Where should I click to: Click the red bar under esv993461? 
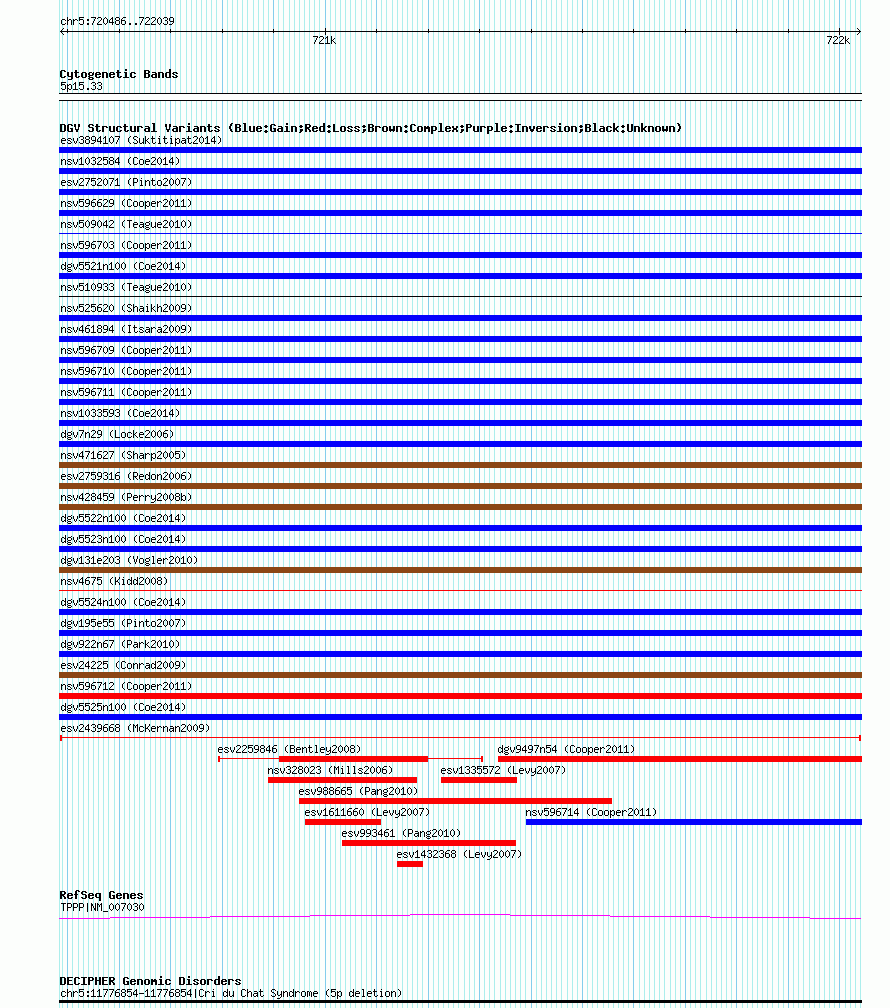428,843
